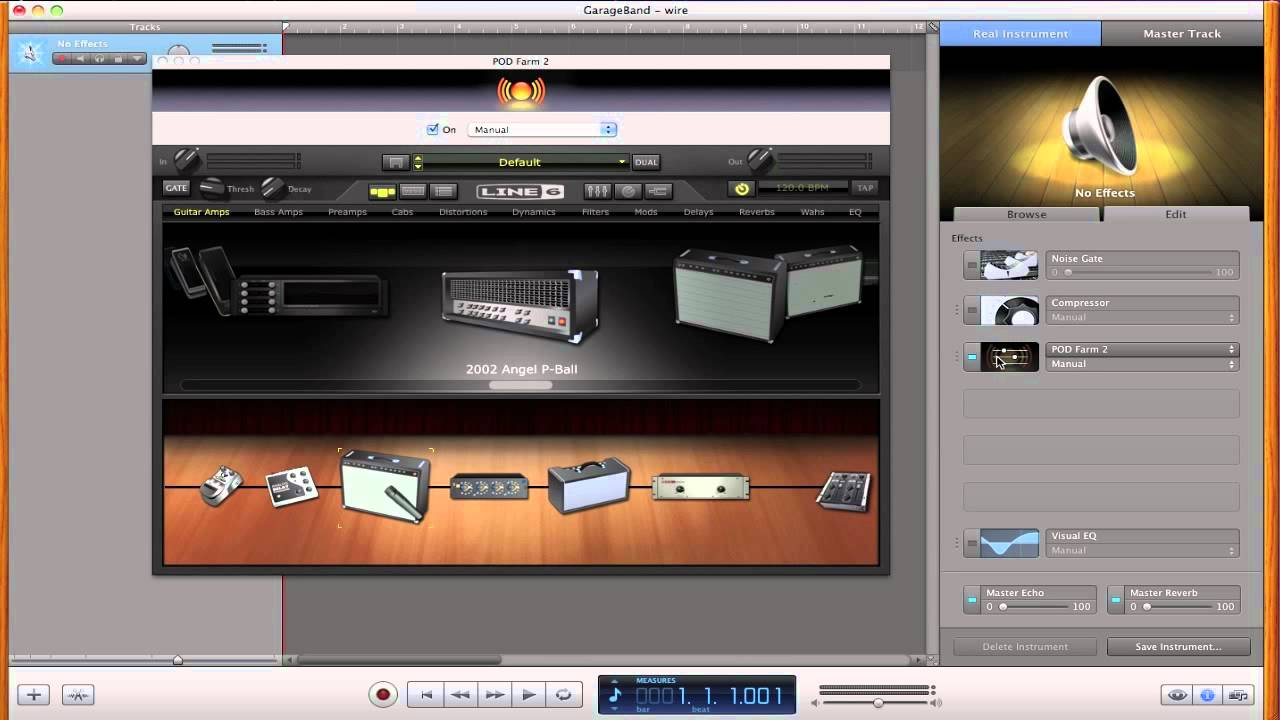Select the mixer at end of signal chain
The width and height of the screenshot is (1280, 720).
pyautogui.click(x=845, y=490)
